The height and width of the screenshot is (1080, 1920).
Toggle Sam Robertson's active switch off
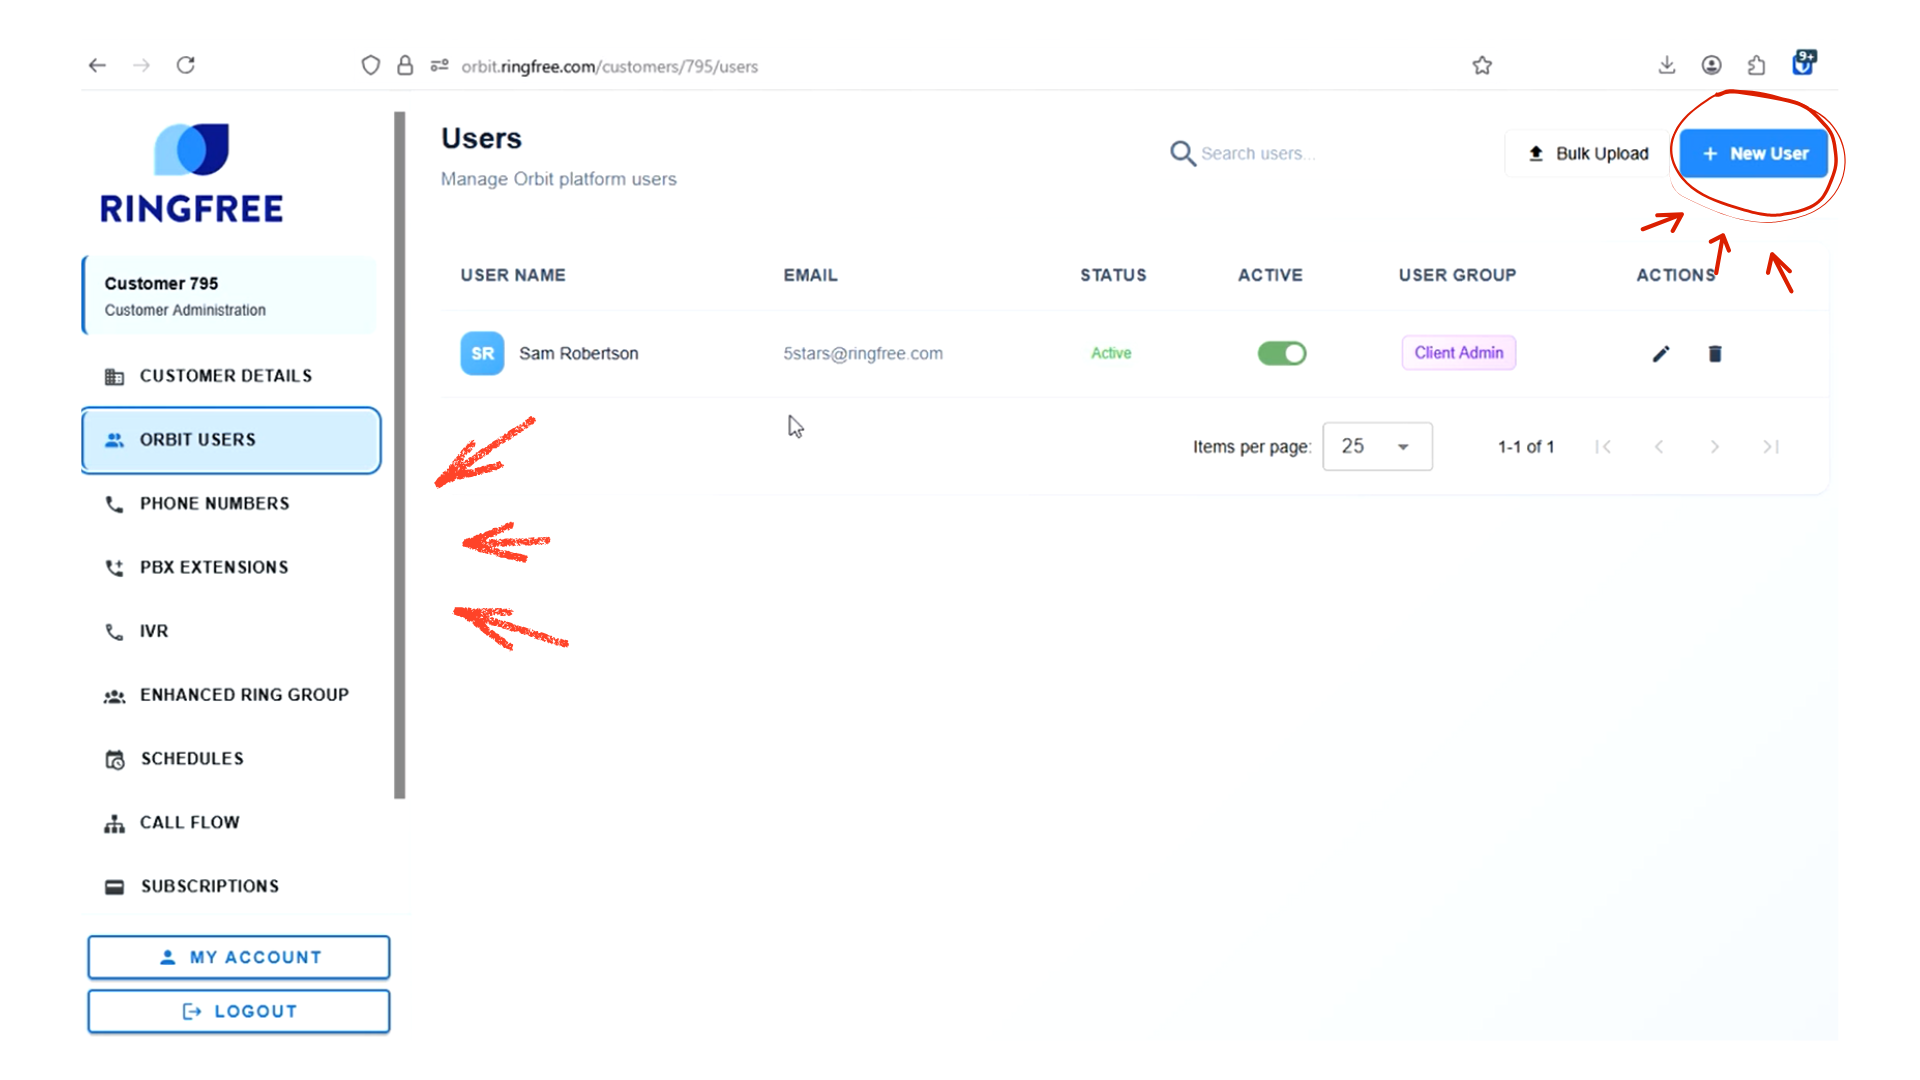coord(1282,354)
